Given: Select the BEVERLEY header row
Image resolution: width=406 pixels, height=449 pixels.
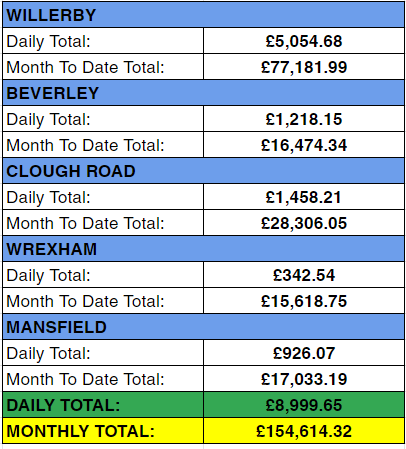Looking at the screenshot, I should pyautogui.click(x=203, y=93).
